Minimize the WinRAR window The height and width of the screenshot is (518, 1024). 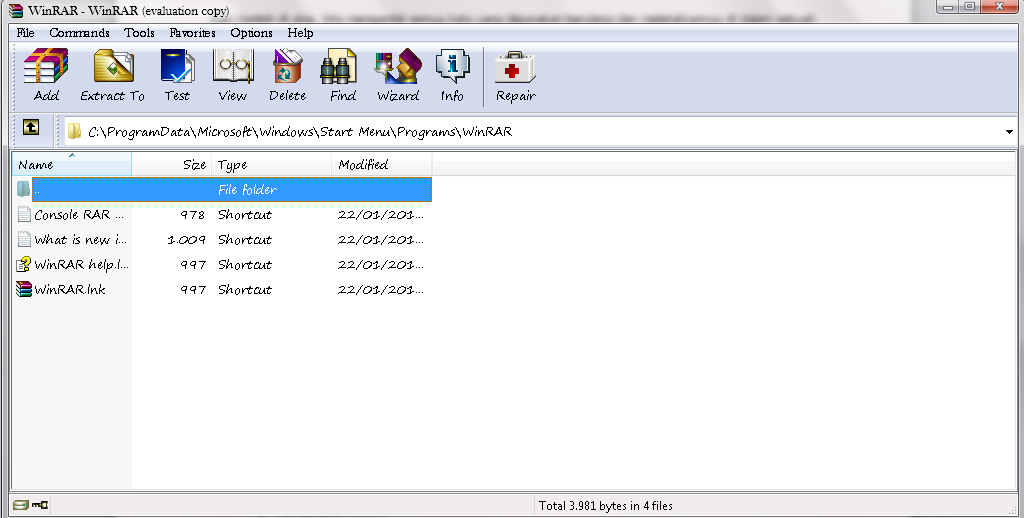947,7
